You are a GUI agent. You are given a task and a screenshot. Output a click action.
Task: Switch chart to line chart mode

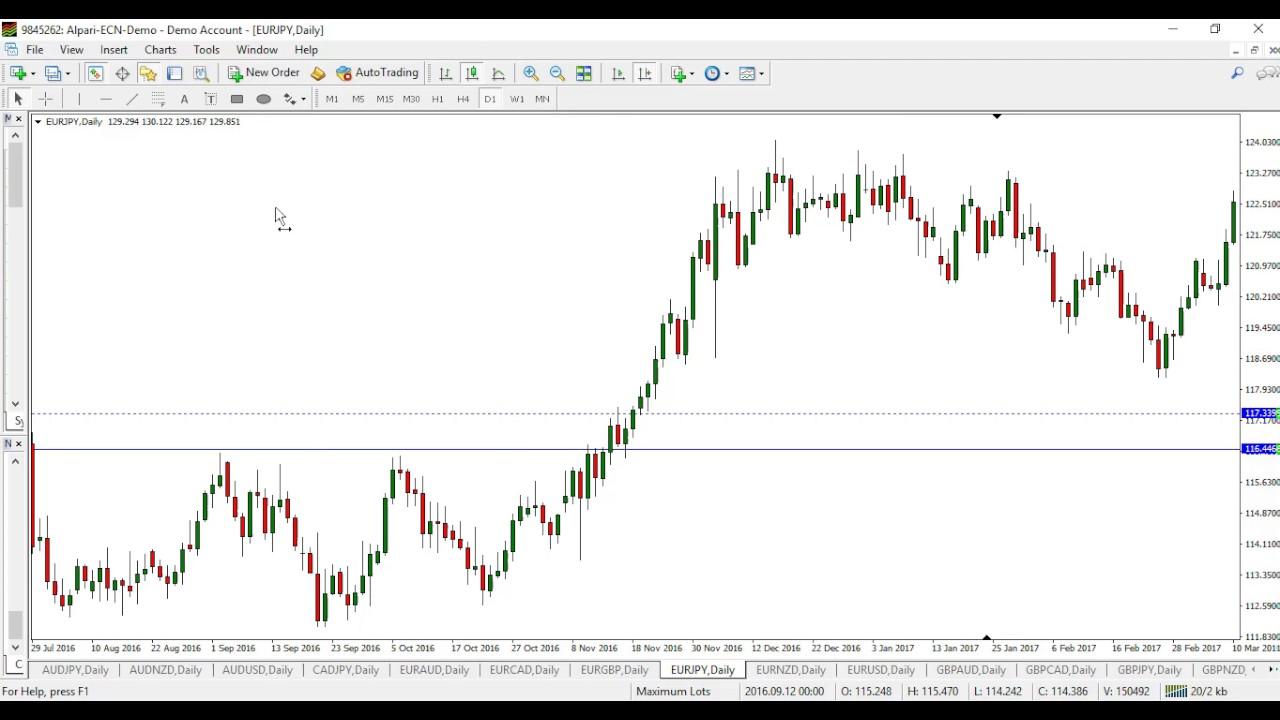(498, 73)
